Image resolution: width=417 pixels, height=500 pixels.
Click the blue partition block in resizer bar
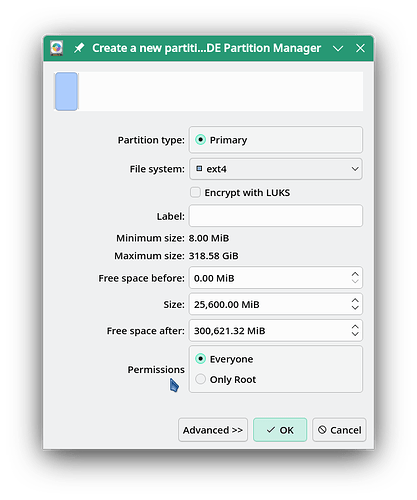pos(66,91)
